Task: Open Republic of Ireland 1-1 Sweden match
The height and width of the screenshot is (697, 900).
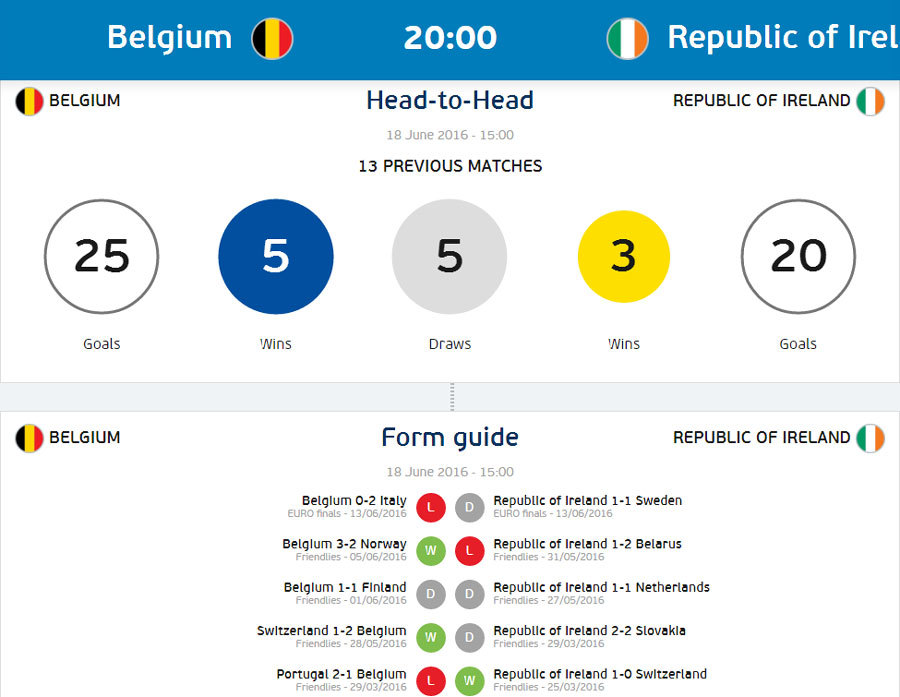Action: click(587, 501)
